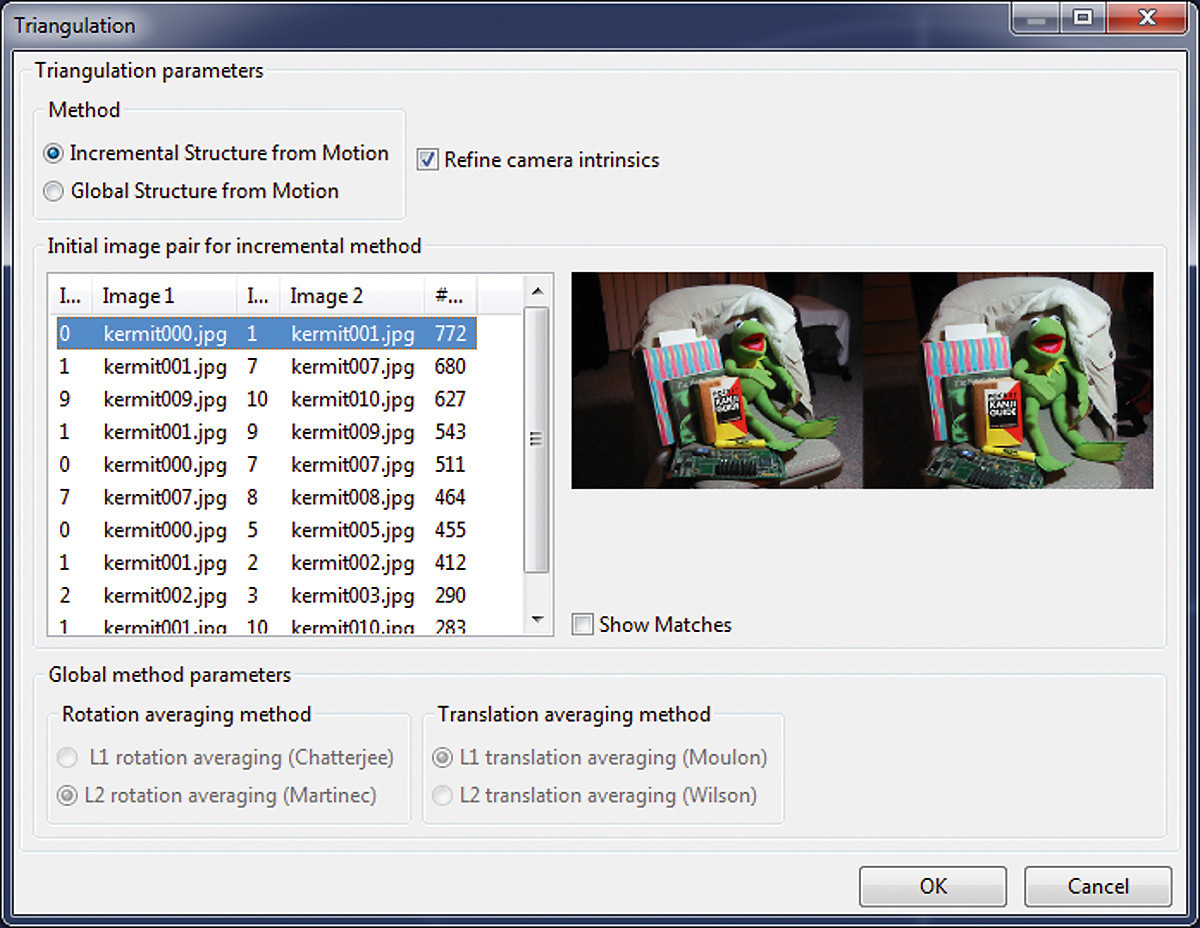The width and height of the screenshot is (1200, 928).
Task: Click the right Kermit preview image
Action: (x=1008, y=380)
